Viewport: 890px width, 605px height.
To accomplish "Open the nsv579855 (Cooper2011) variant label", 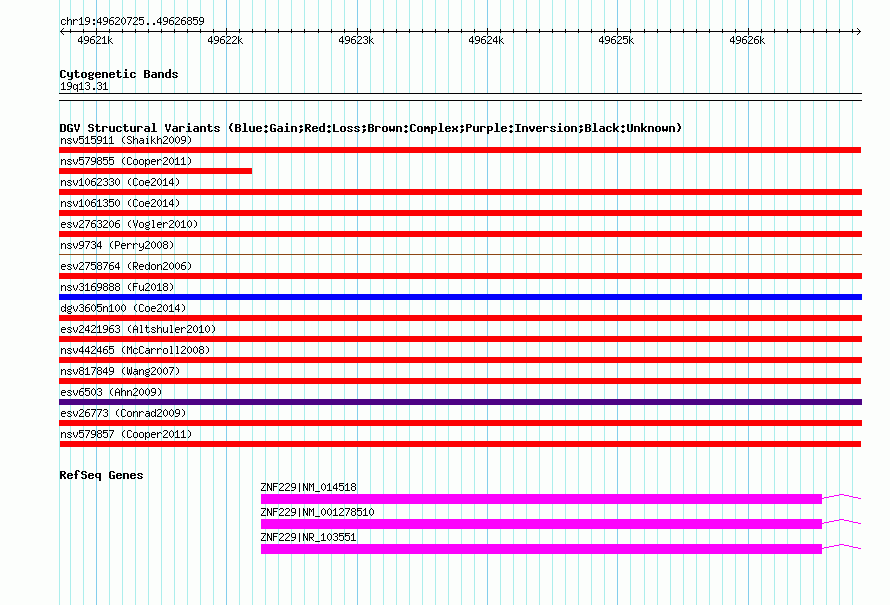I will [x=126, y=161].
